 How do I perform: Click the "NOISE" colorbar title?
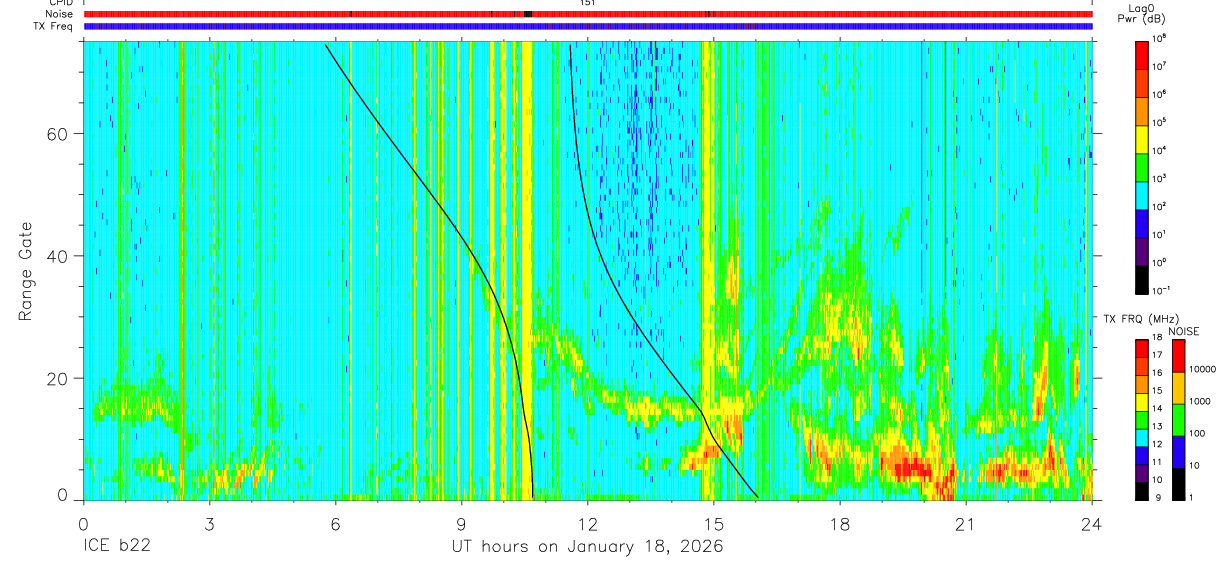[x=1184, y=331]
